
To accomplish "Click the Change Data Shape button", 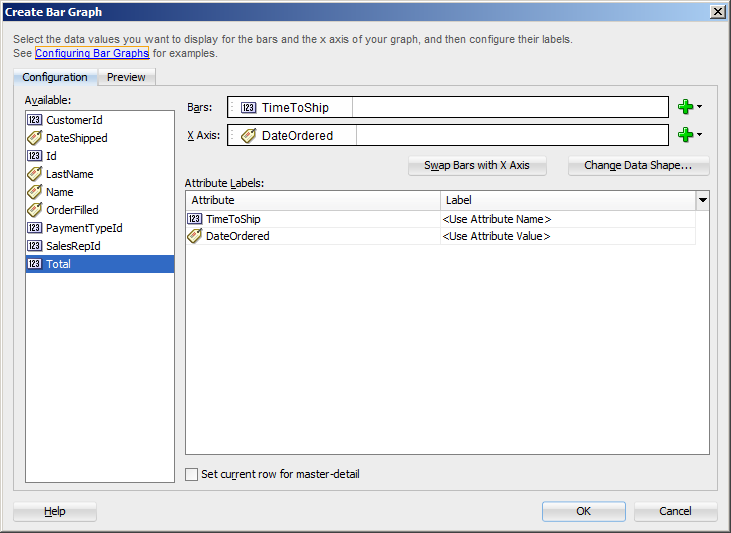I will (638, 166).
